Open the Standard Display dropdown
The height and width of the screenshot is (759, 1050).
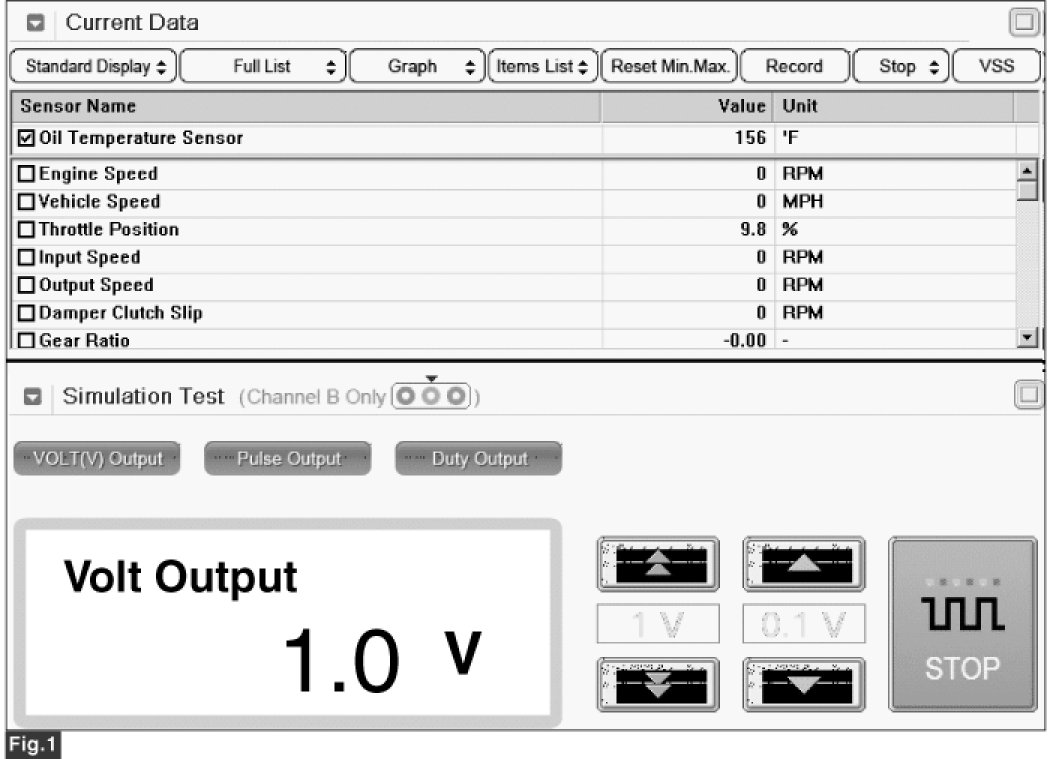pos(93,67)
